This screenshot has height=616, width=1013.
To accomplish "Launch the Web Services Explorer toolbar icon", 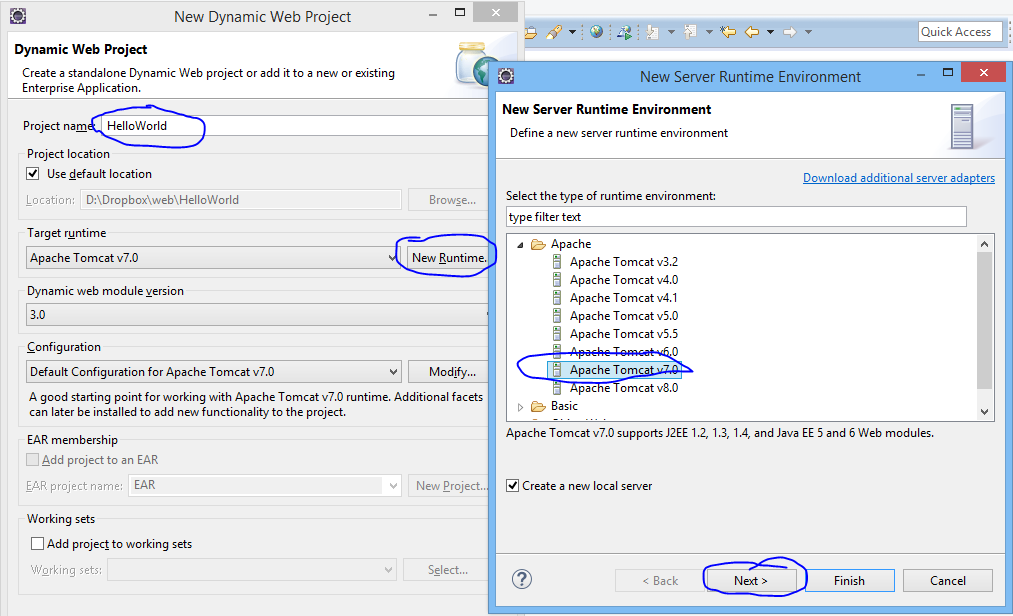I will pyautogui.click(x=624, y=32).
